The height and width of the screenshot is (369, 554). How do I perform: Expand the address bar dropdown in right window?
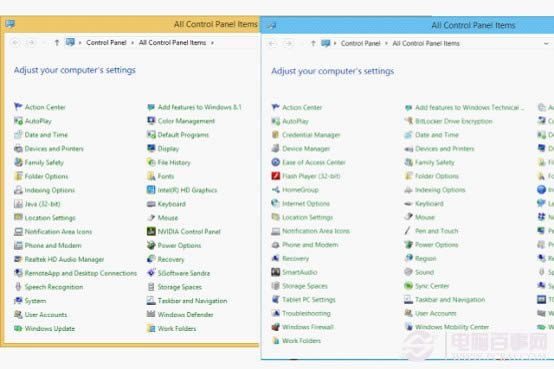(x=546, y=43)
